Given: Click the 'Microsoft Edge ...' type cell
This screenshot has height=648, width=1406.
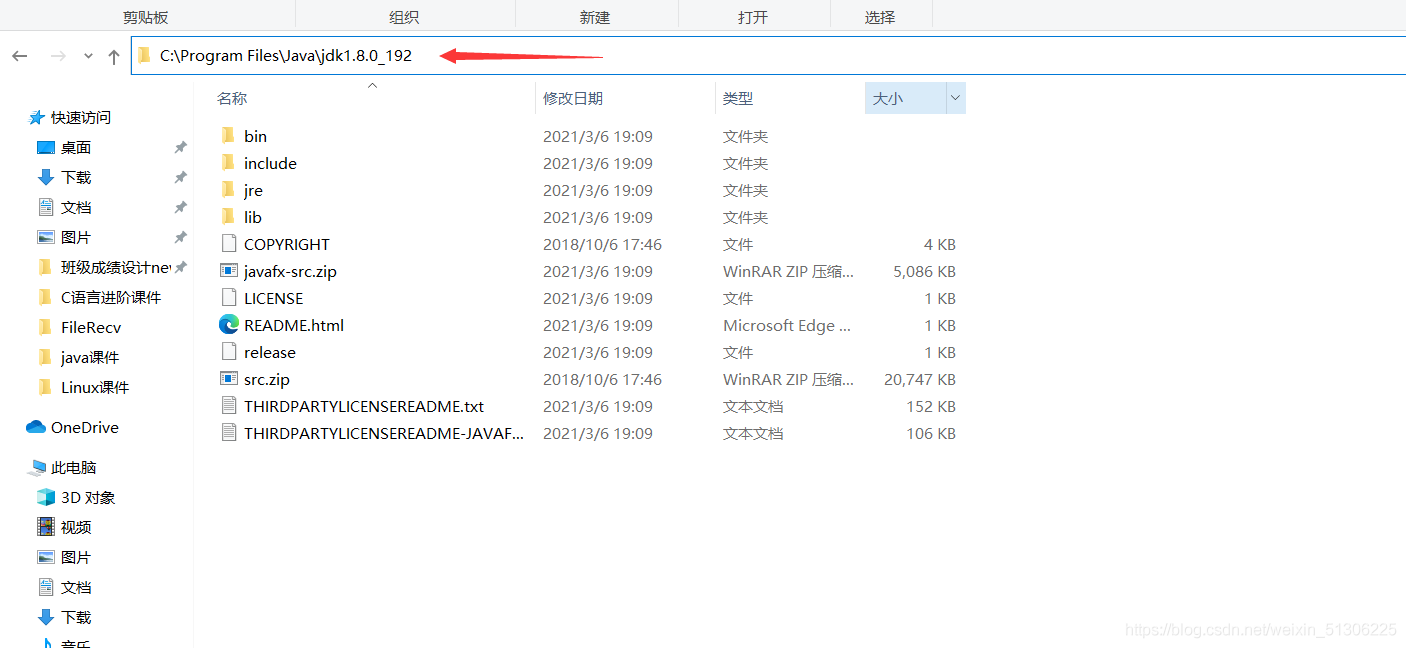Looking at the screenshot, I should coord(787,325).
